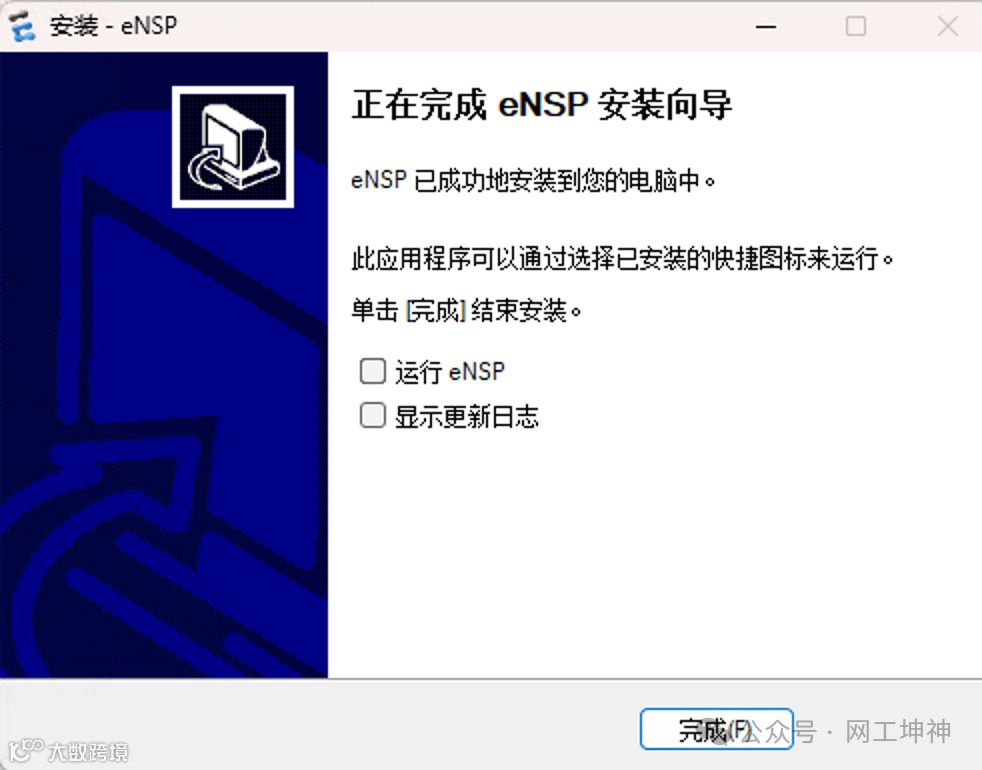982x770 pixels.
Task: Click the eNSP icon in title bar
Action: 22,26
